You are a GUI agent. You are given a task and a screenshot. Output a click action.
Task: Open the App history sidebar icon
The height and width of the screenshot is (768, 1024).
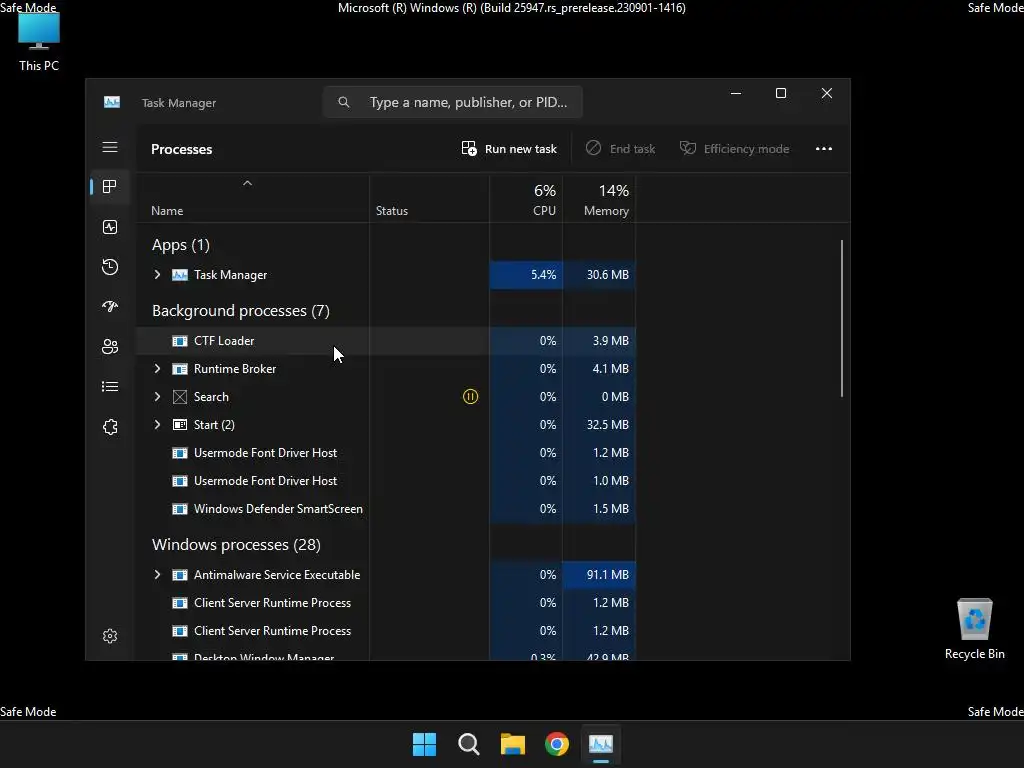point(110,266)
